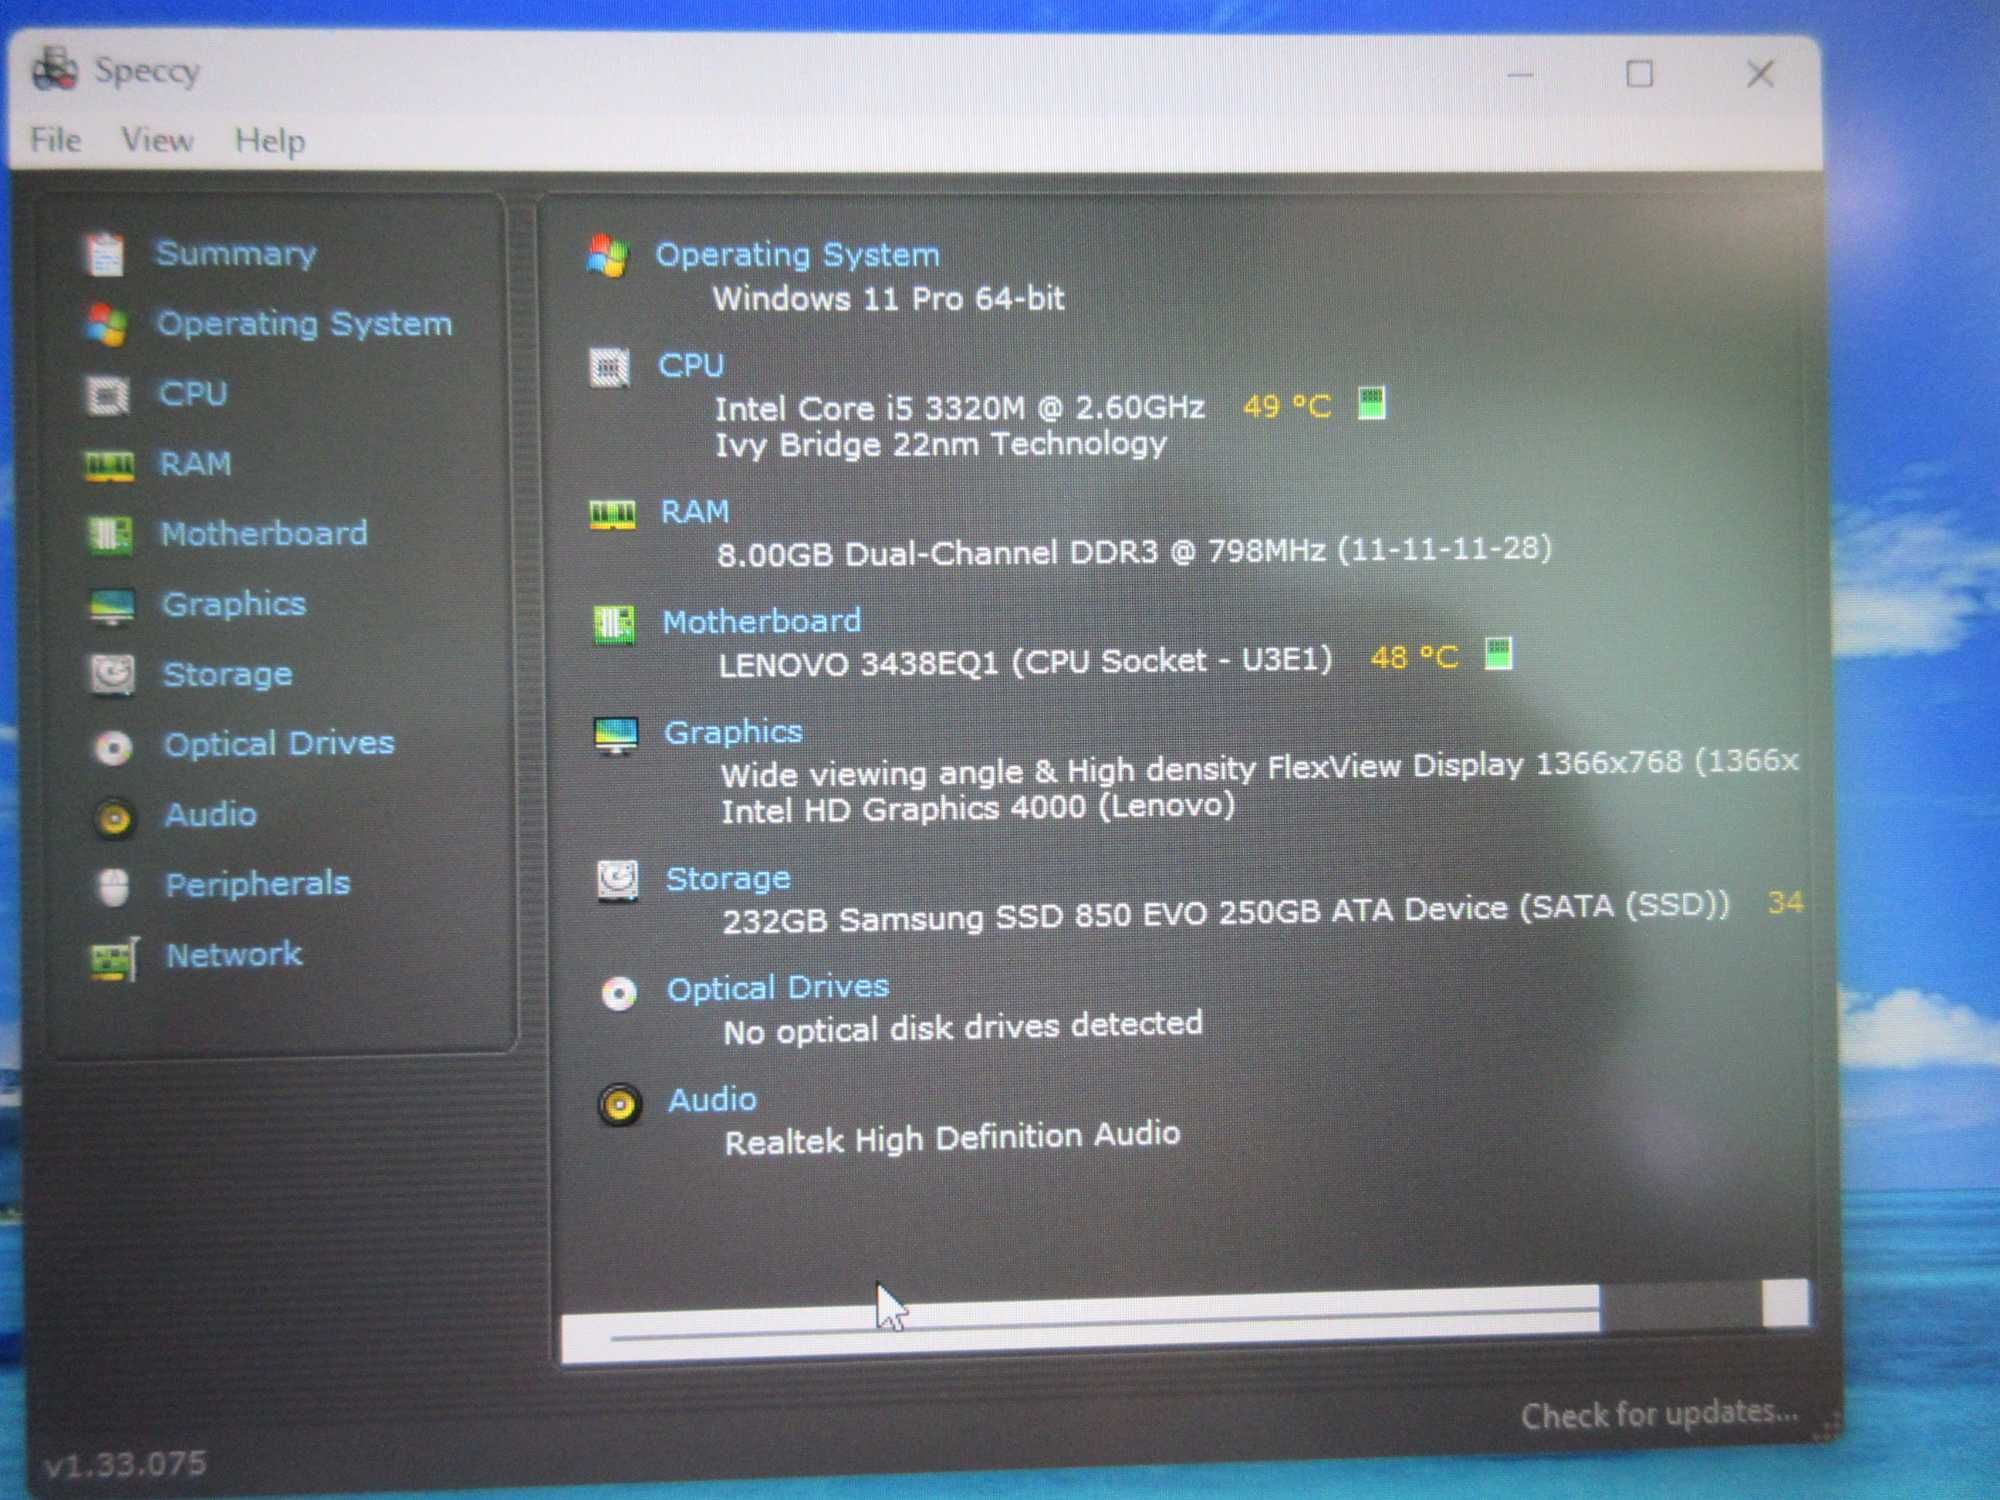Click version label v1.33.075
The width and height of the screenshot is (2000, 1500).
126,1465
